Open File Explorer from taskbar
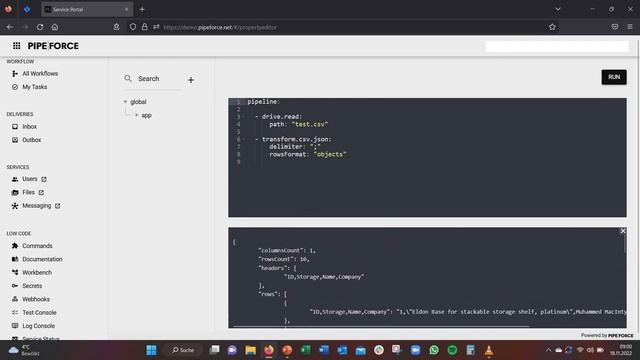640x360 pixels. pyautogui.click(x=251, y=350)
